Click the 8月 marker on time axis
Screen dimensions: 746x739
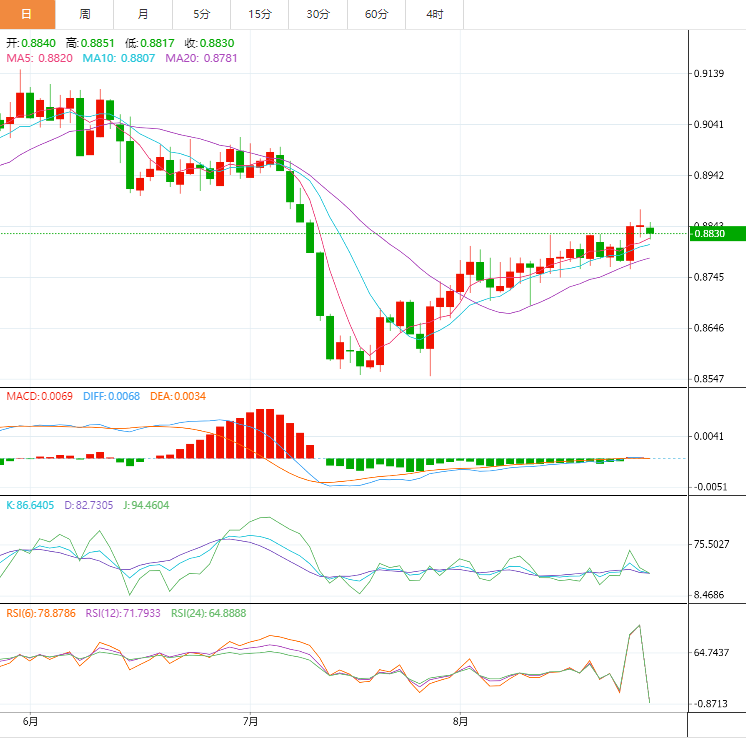[460, 721]
